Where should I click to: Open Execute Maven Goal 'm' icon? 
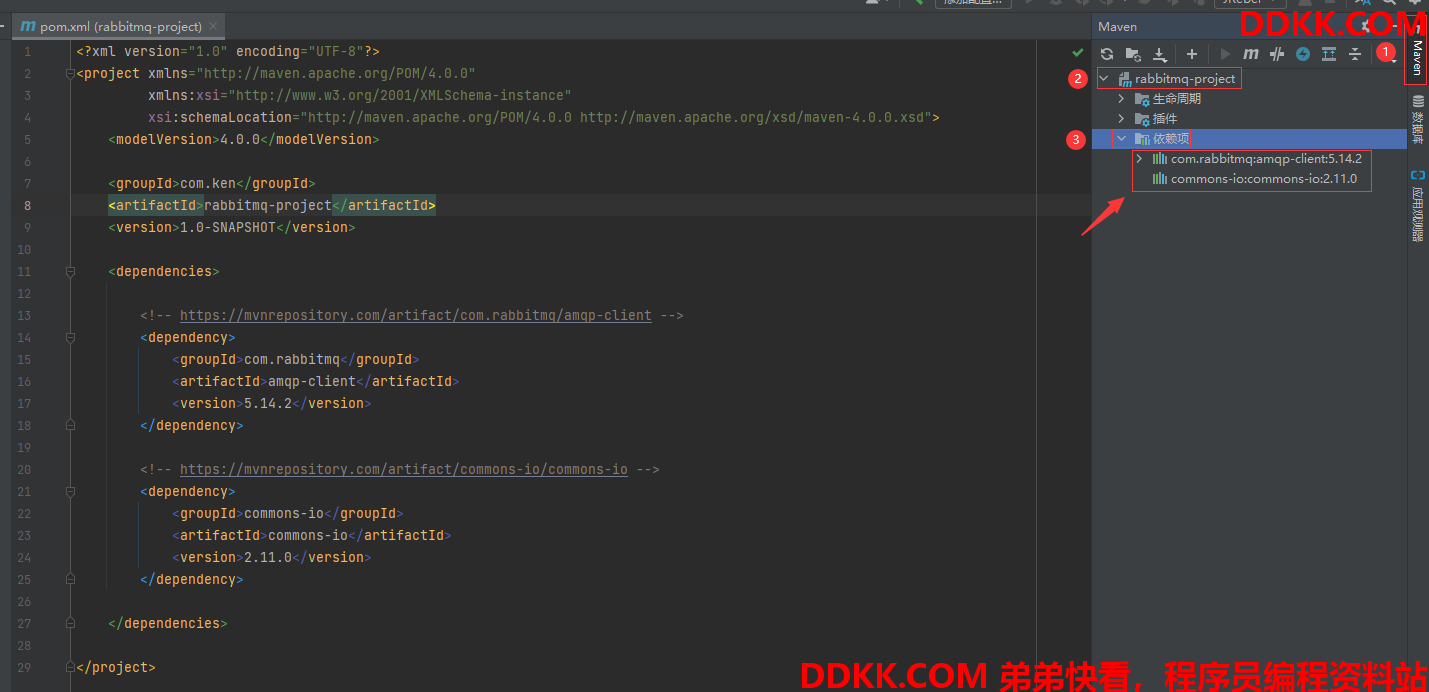[x=1251, y=54]
